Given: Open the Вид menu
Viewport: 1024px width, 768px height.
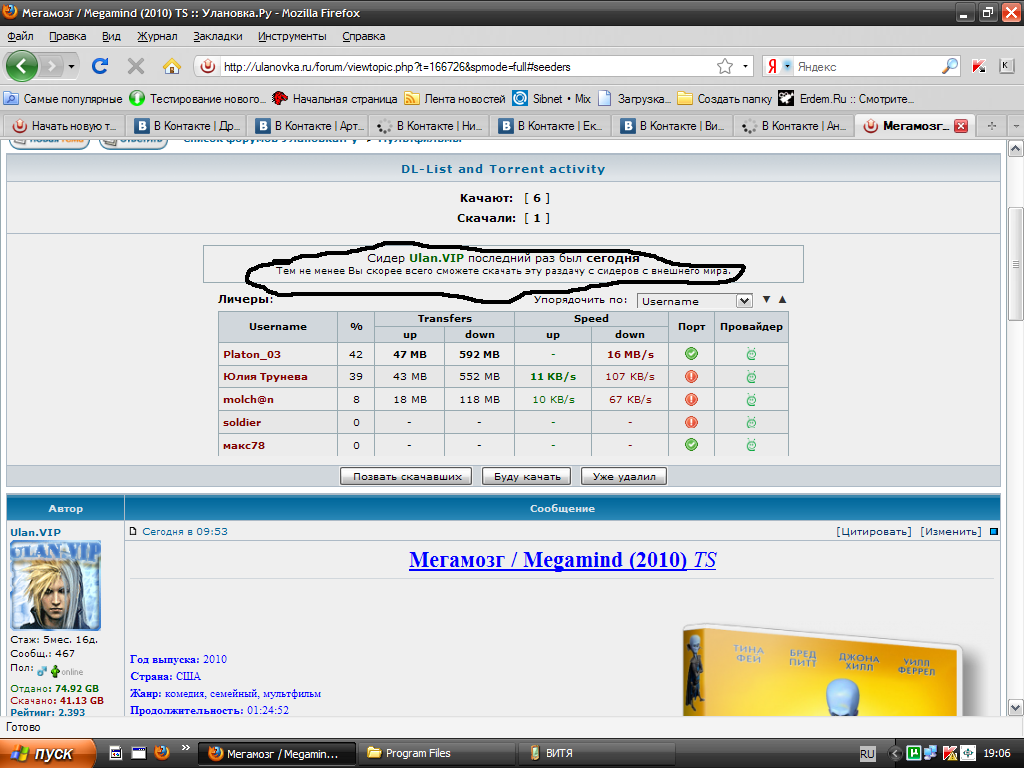Looking at the screenshot, I should pyautogui.click(x=112, y=37).
